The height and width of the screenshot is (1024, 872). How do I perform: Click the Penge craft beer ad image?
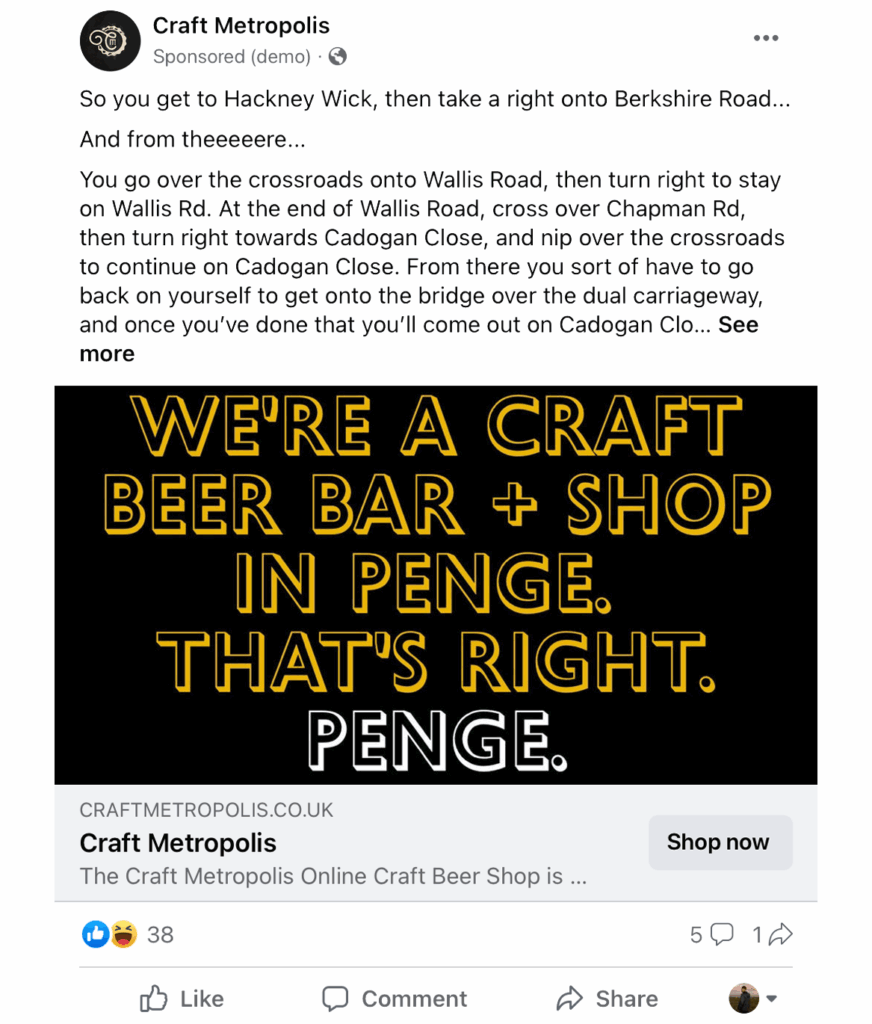click(435, 584)
